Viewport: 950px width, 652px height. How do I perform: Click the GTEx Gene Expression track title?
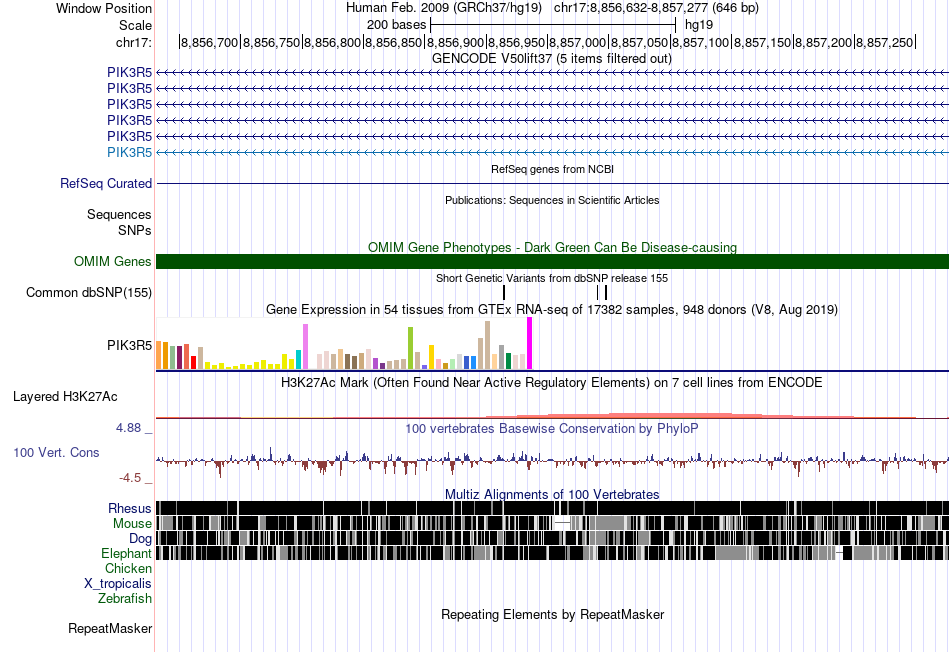552,310
